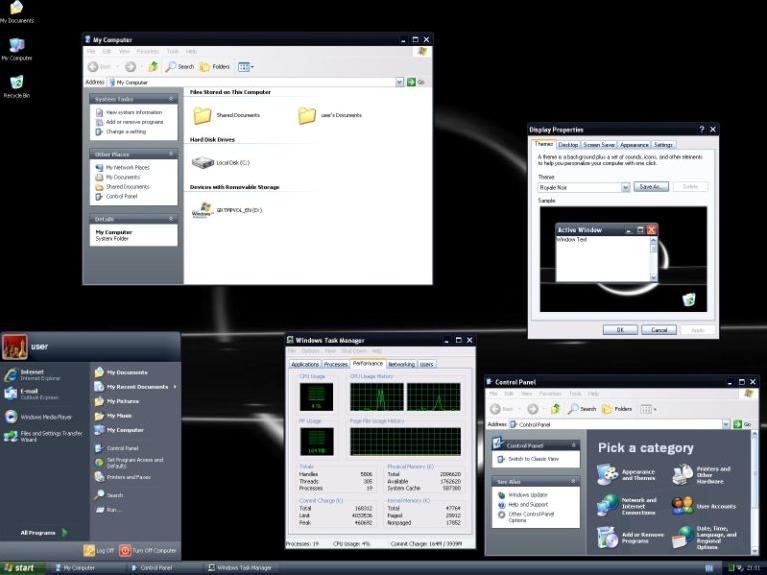This screenshot has width=767, height=575.
Task: Click Search in Start menu
Action: coord(109,495)
